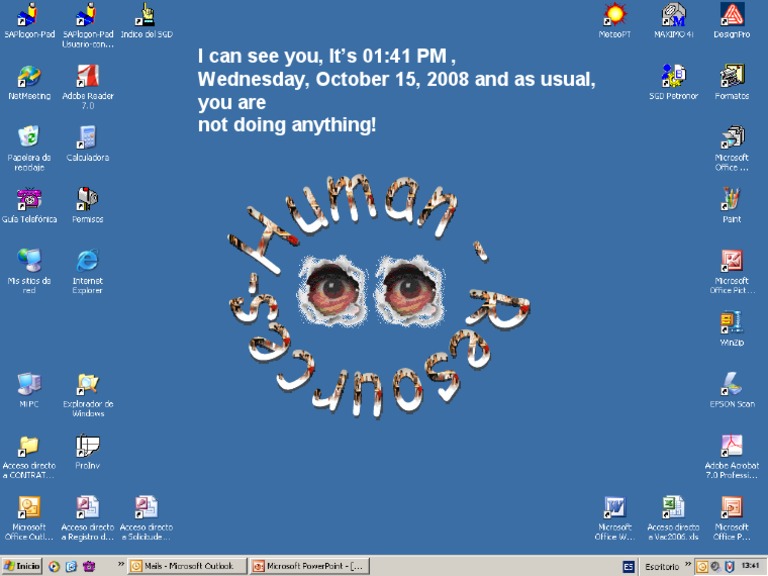
Task: Open the Mi PC icon
Action: pos(29,390)
